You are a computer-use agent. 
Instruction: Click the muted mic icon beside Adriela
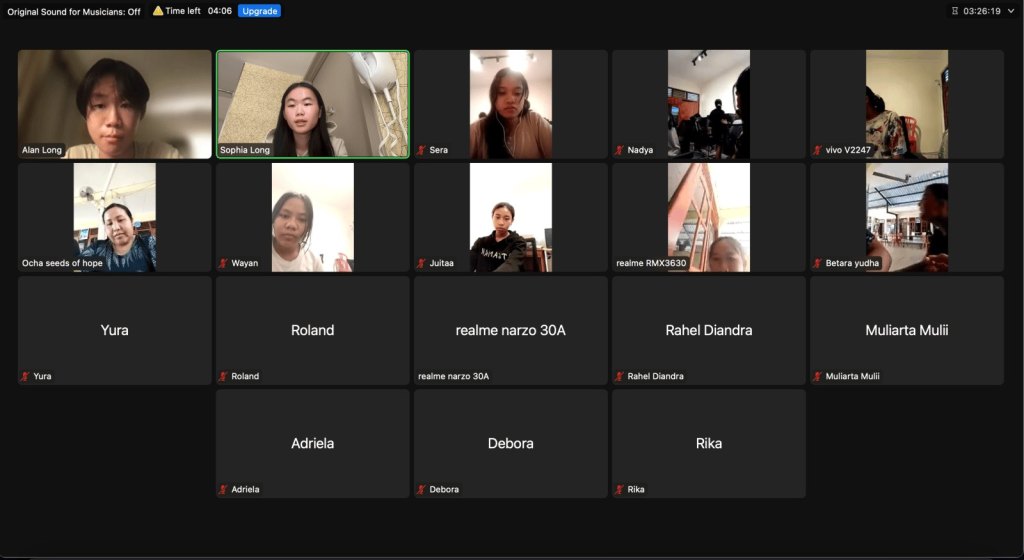click(224, 489)
